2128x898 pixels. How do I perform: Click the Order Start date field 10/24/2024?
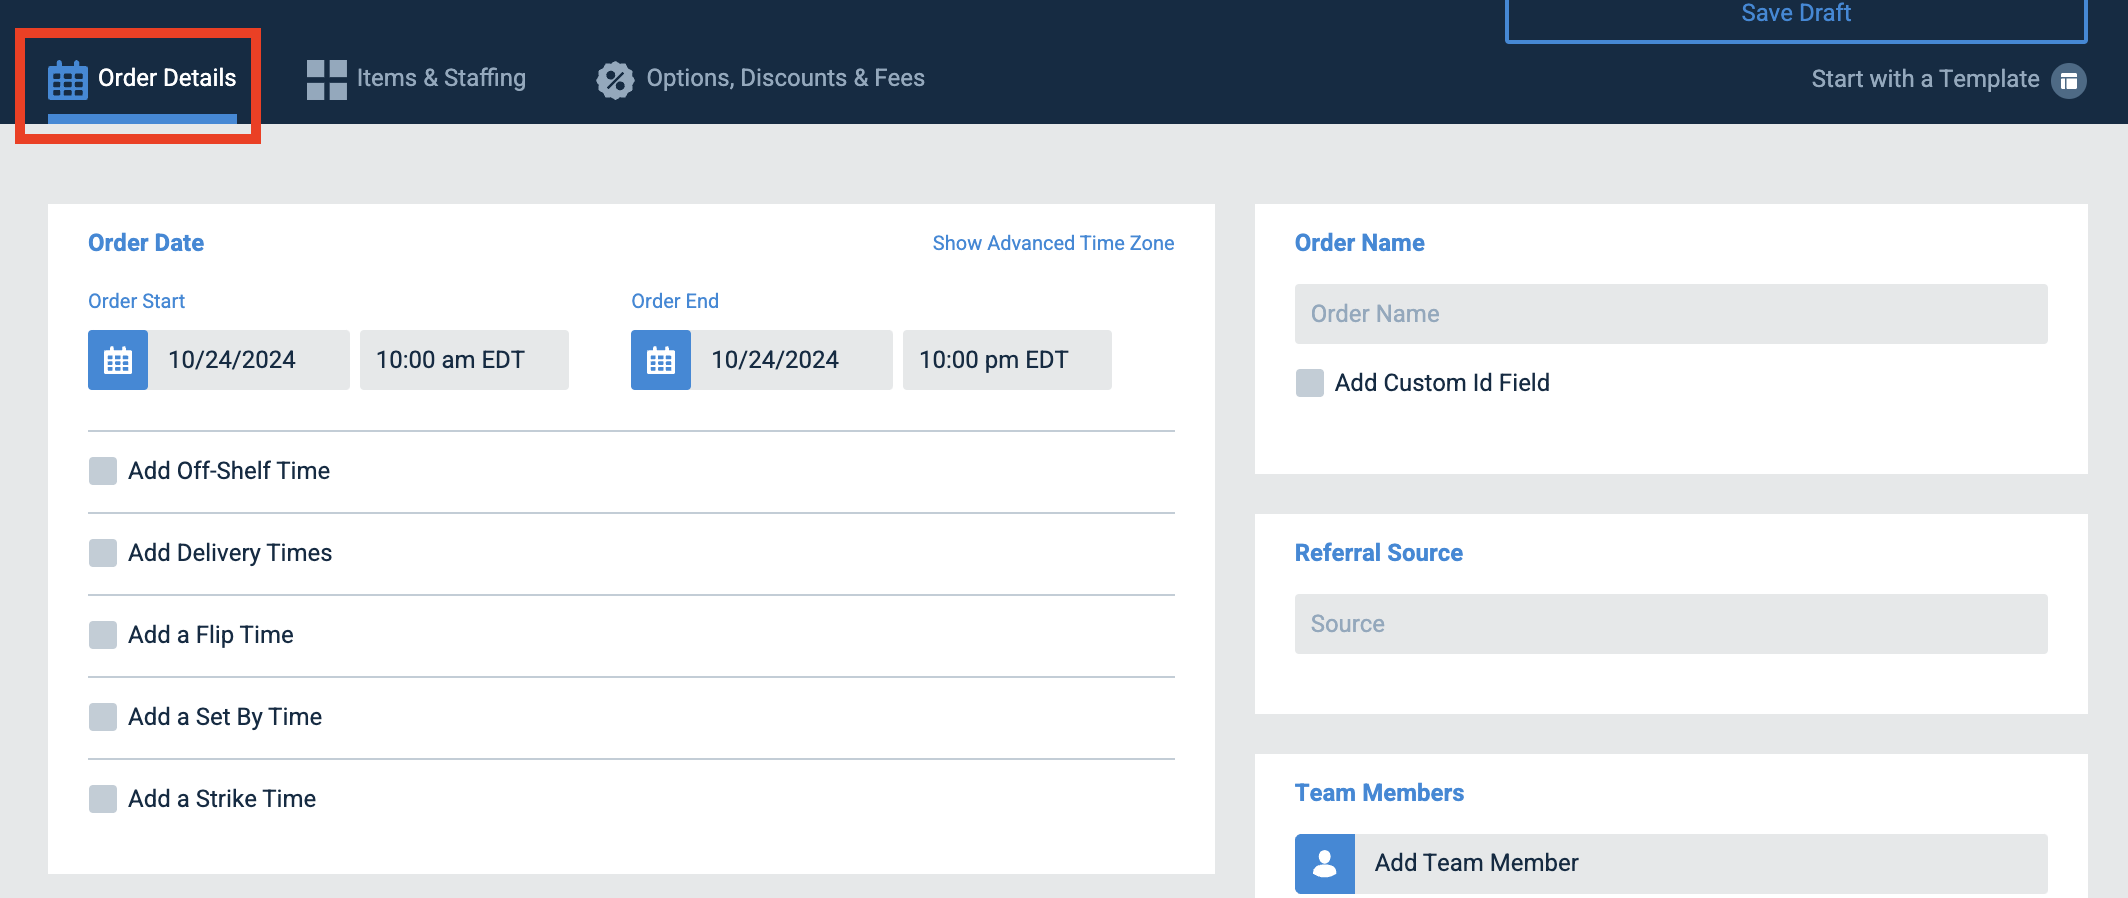249,360
